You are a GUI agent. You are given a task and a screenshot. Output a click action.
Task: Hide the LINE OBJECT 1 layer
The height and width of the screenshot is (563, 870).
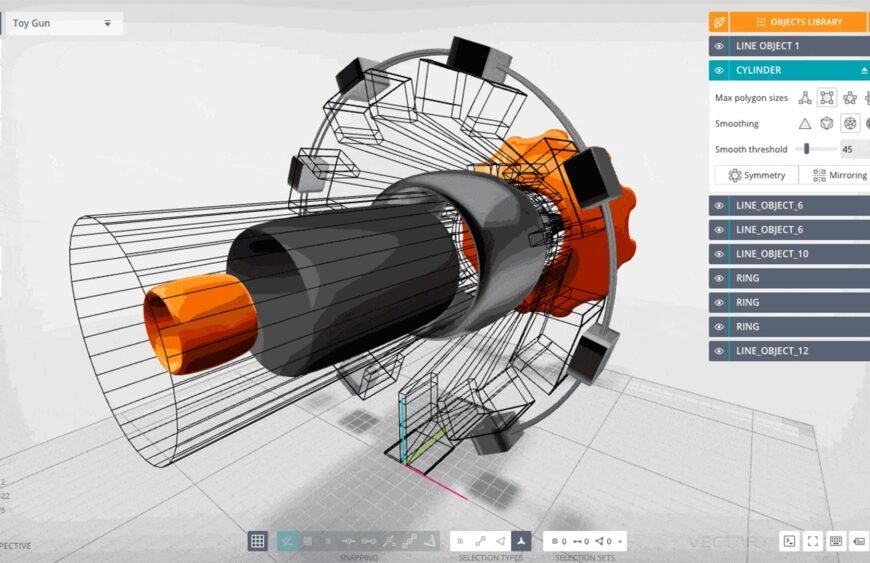click(x=719, y=46)
